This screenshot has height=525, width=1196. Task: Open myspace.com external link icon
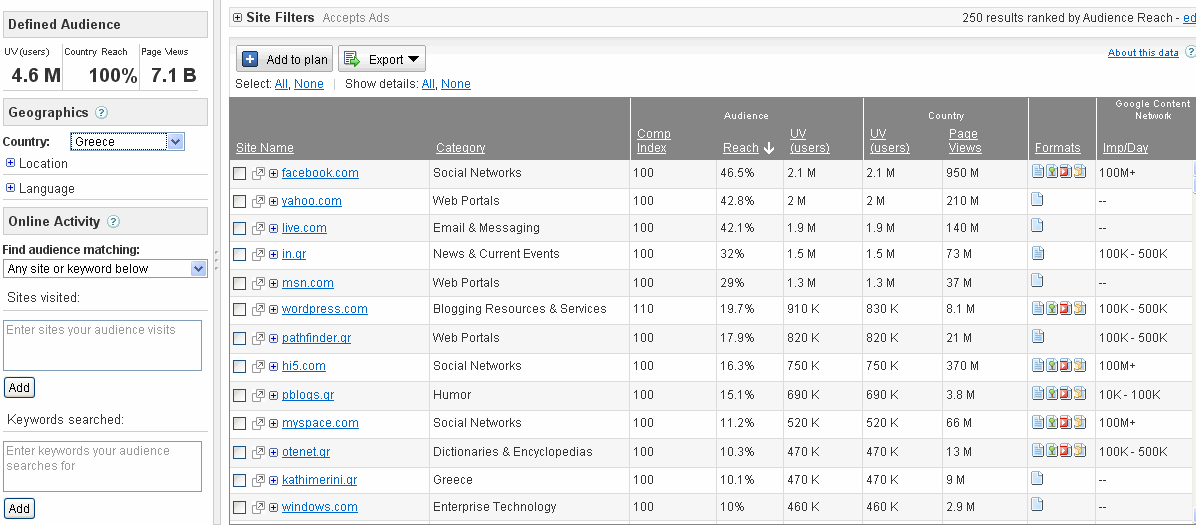(x=259, y=424)
